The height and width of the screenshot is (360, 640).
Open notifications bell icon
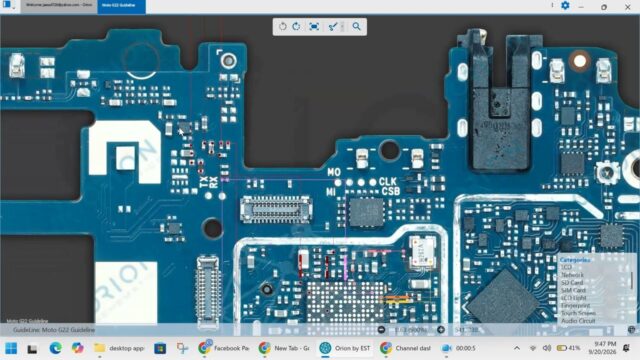tap(626, 348)
